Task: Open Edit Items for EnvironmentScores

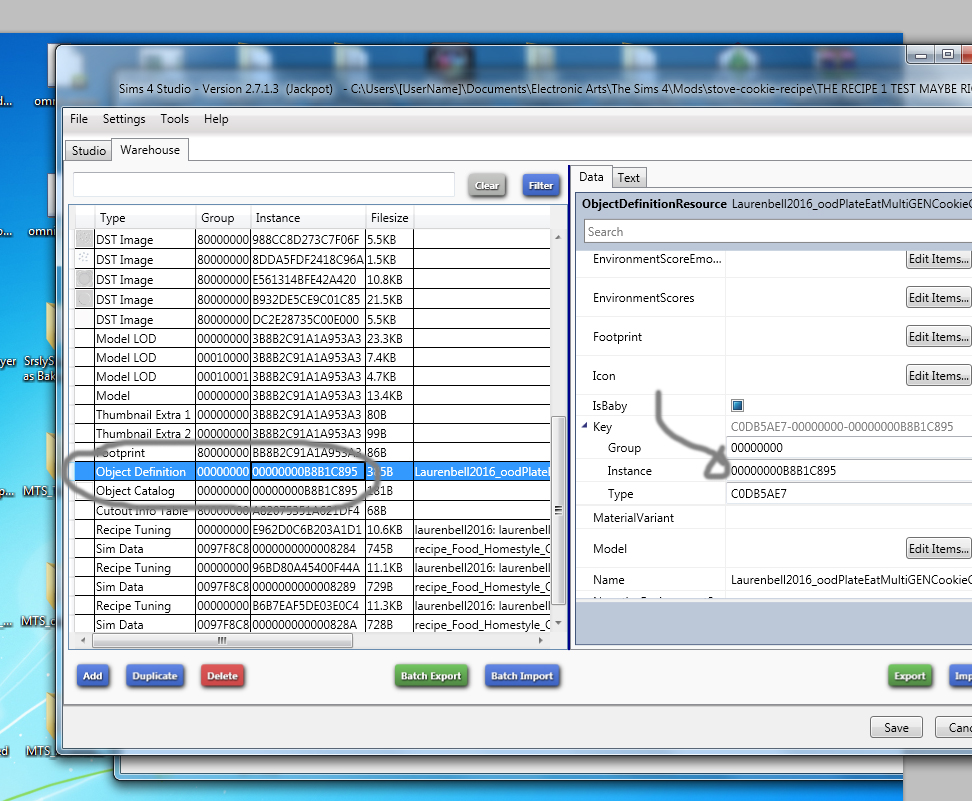Action: 939,298
